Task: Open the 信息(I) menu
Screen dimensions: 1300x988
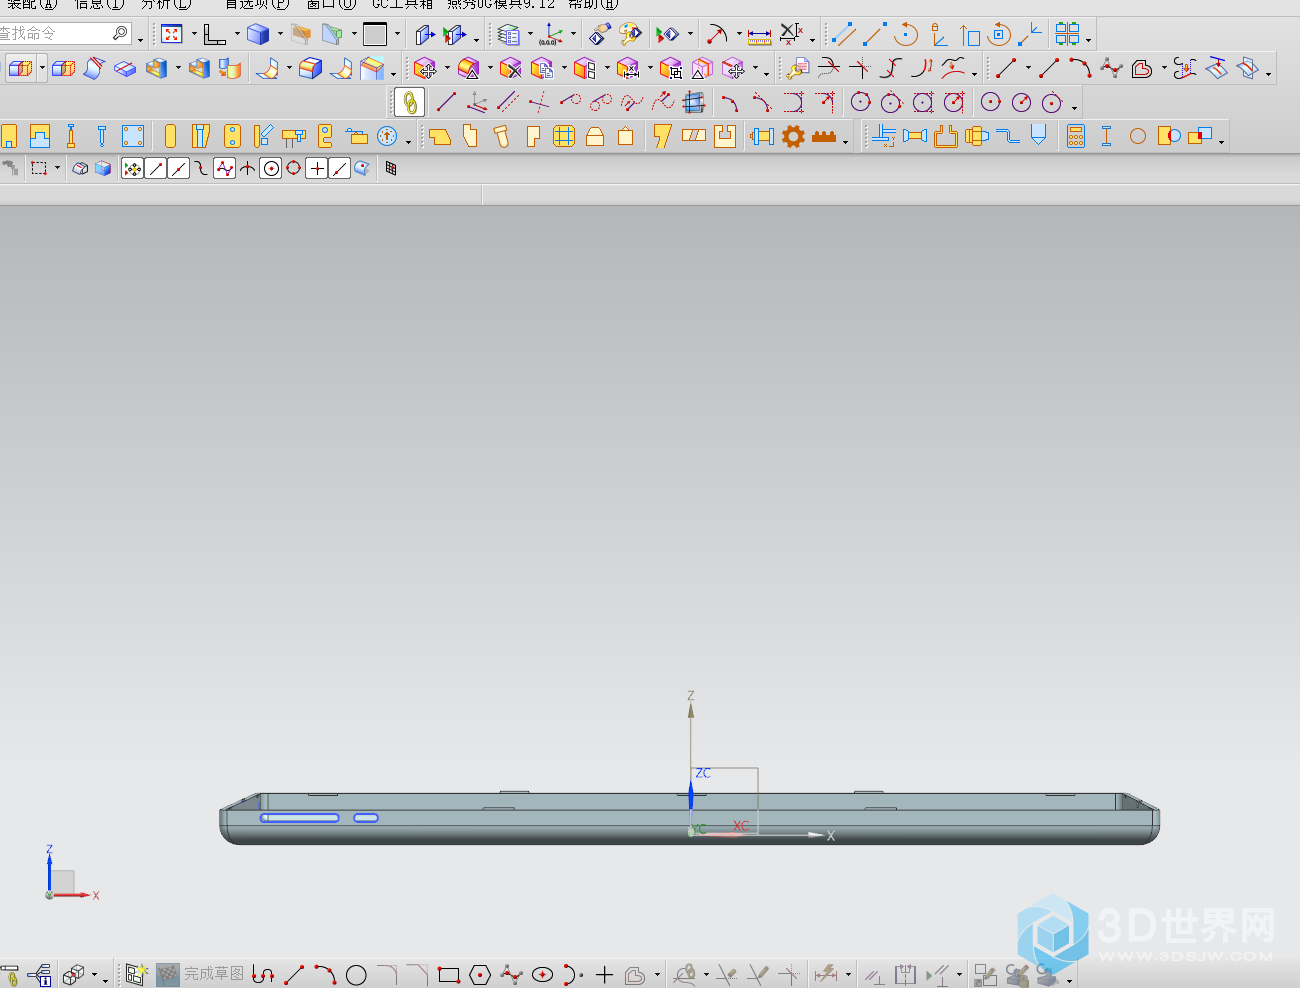Action: click(99, 4)
